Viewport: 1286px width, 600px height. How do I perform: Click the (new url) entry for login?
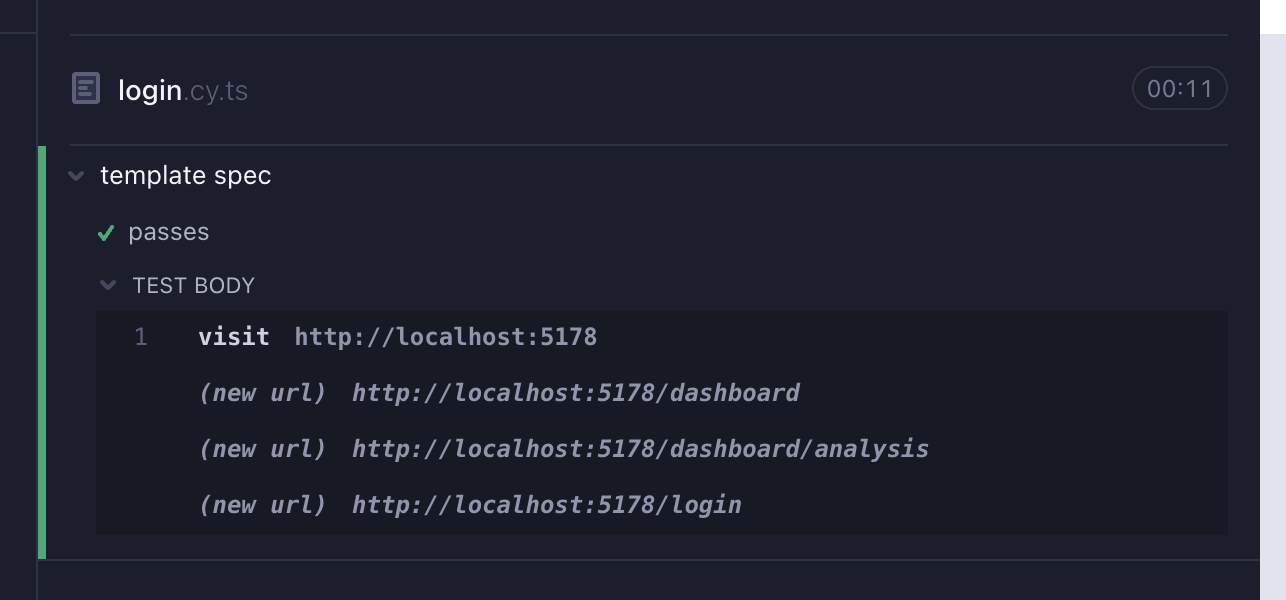(470, 505)
